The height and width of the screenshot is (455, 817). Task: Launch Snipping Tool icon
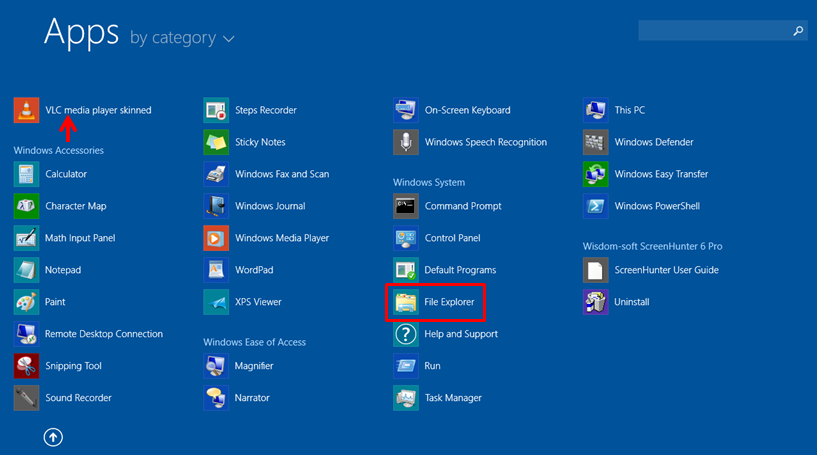coord(26,366)
